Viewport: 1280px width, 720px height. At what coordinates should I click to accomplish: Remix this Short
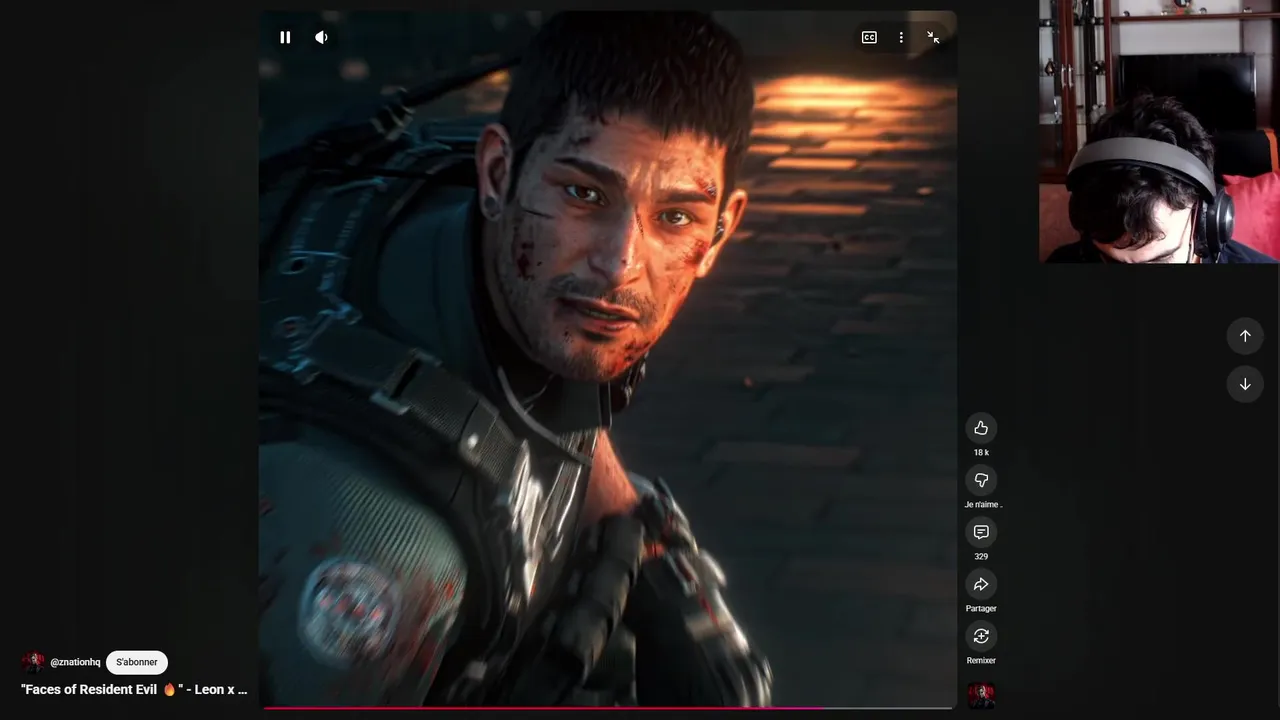pyautogui.click(x=981, y=636)
